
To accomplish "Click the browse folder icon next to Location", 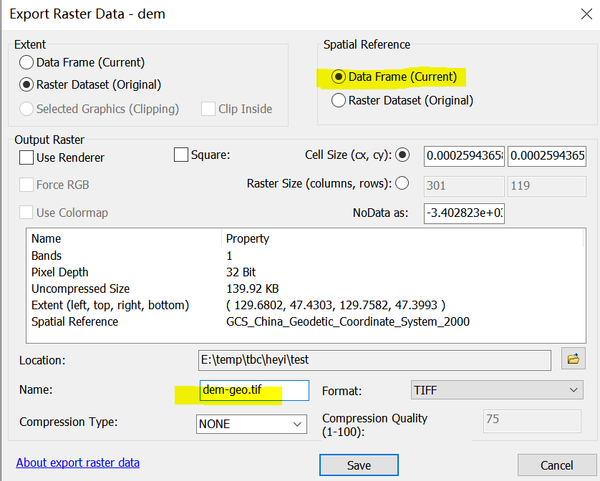I will [x=574, y=358].
